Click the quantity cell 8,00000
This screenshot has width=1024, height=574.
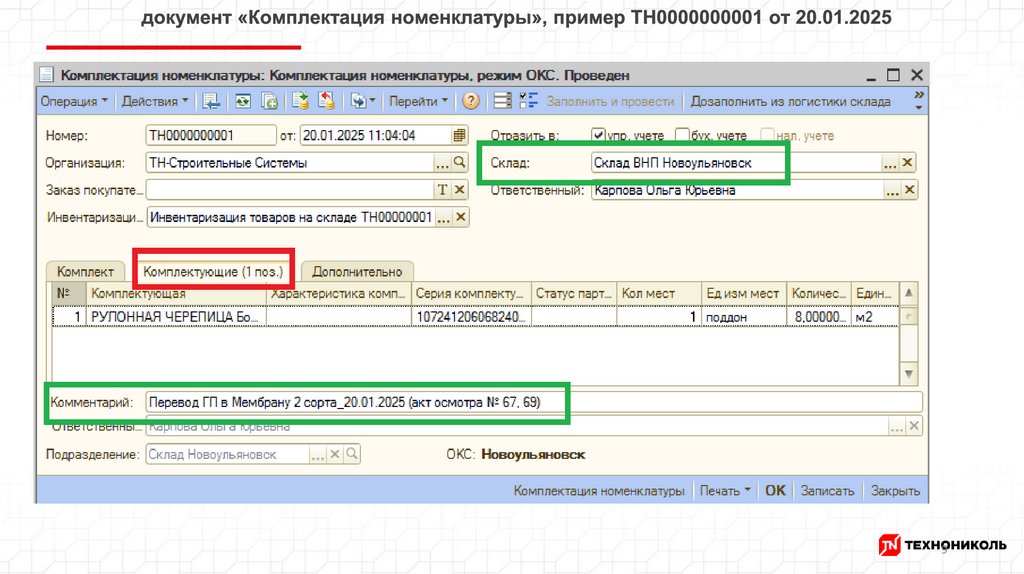point(819,317)
